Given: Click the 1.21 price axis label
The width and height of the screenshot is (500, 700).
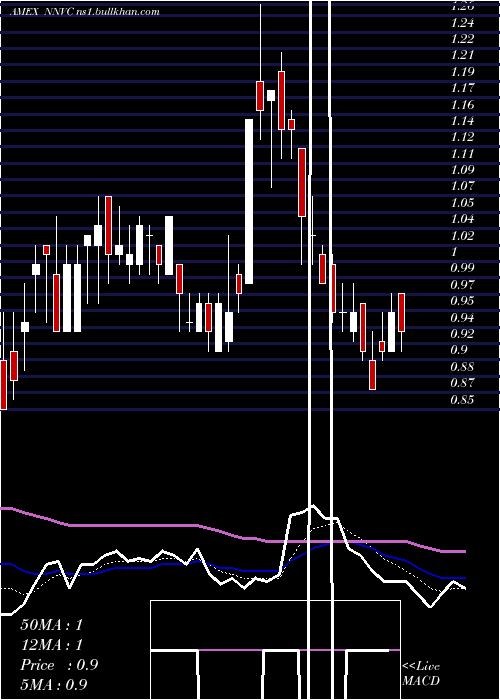Looking at the screenshot, I should point(462,55).
